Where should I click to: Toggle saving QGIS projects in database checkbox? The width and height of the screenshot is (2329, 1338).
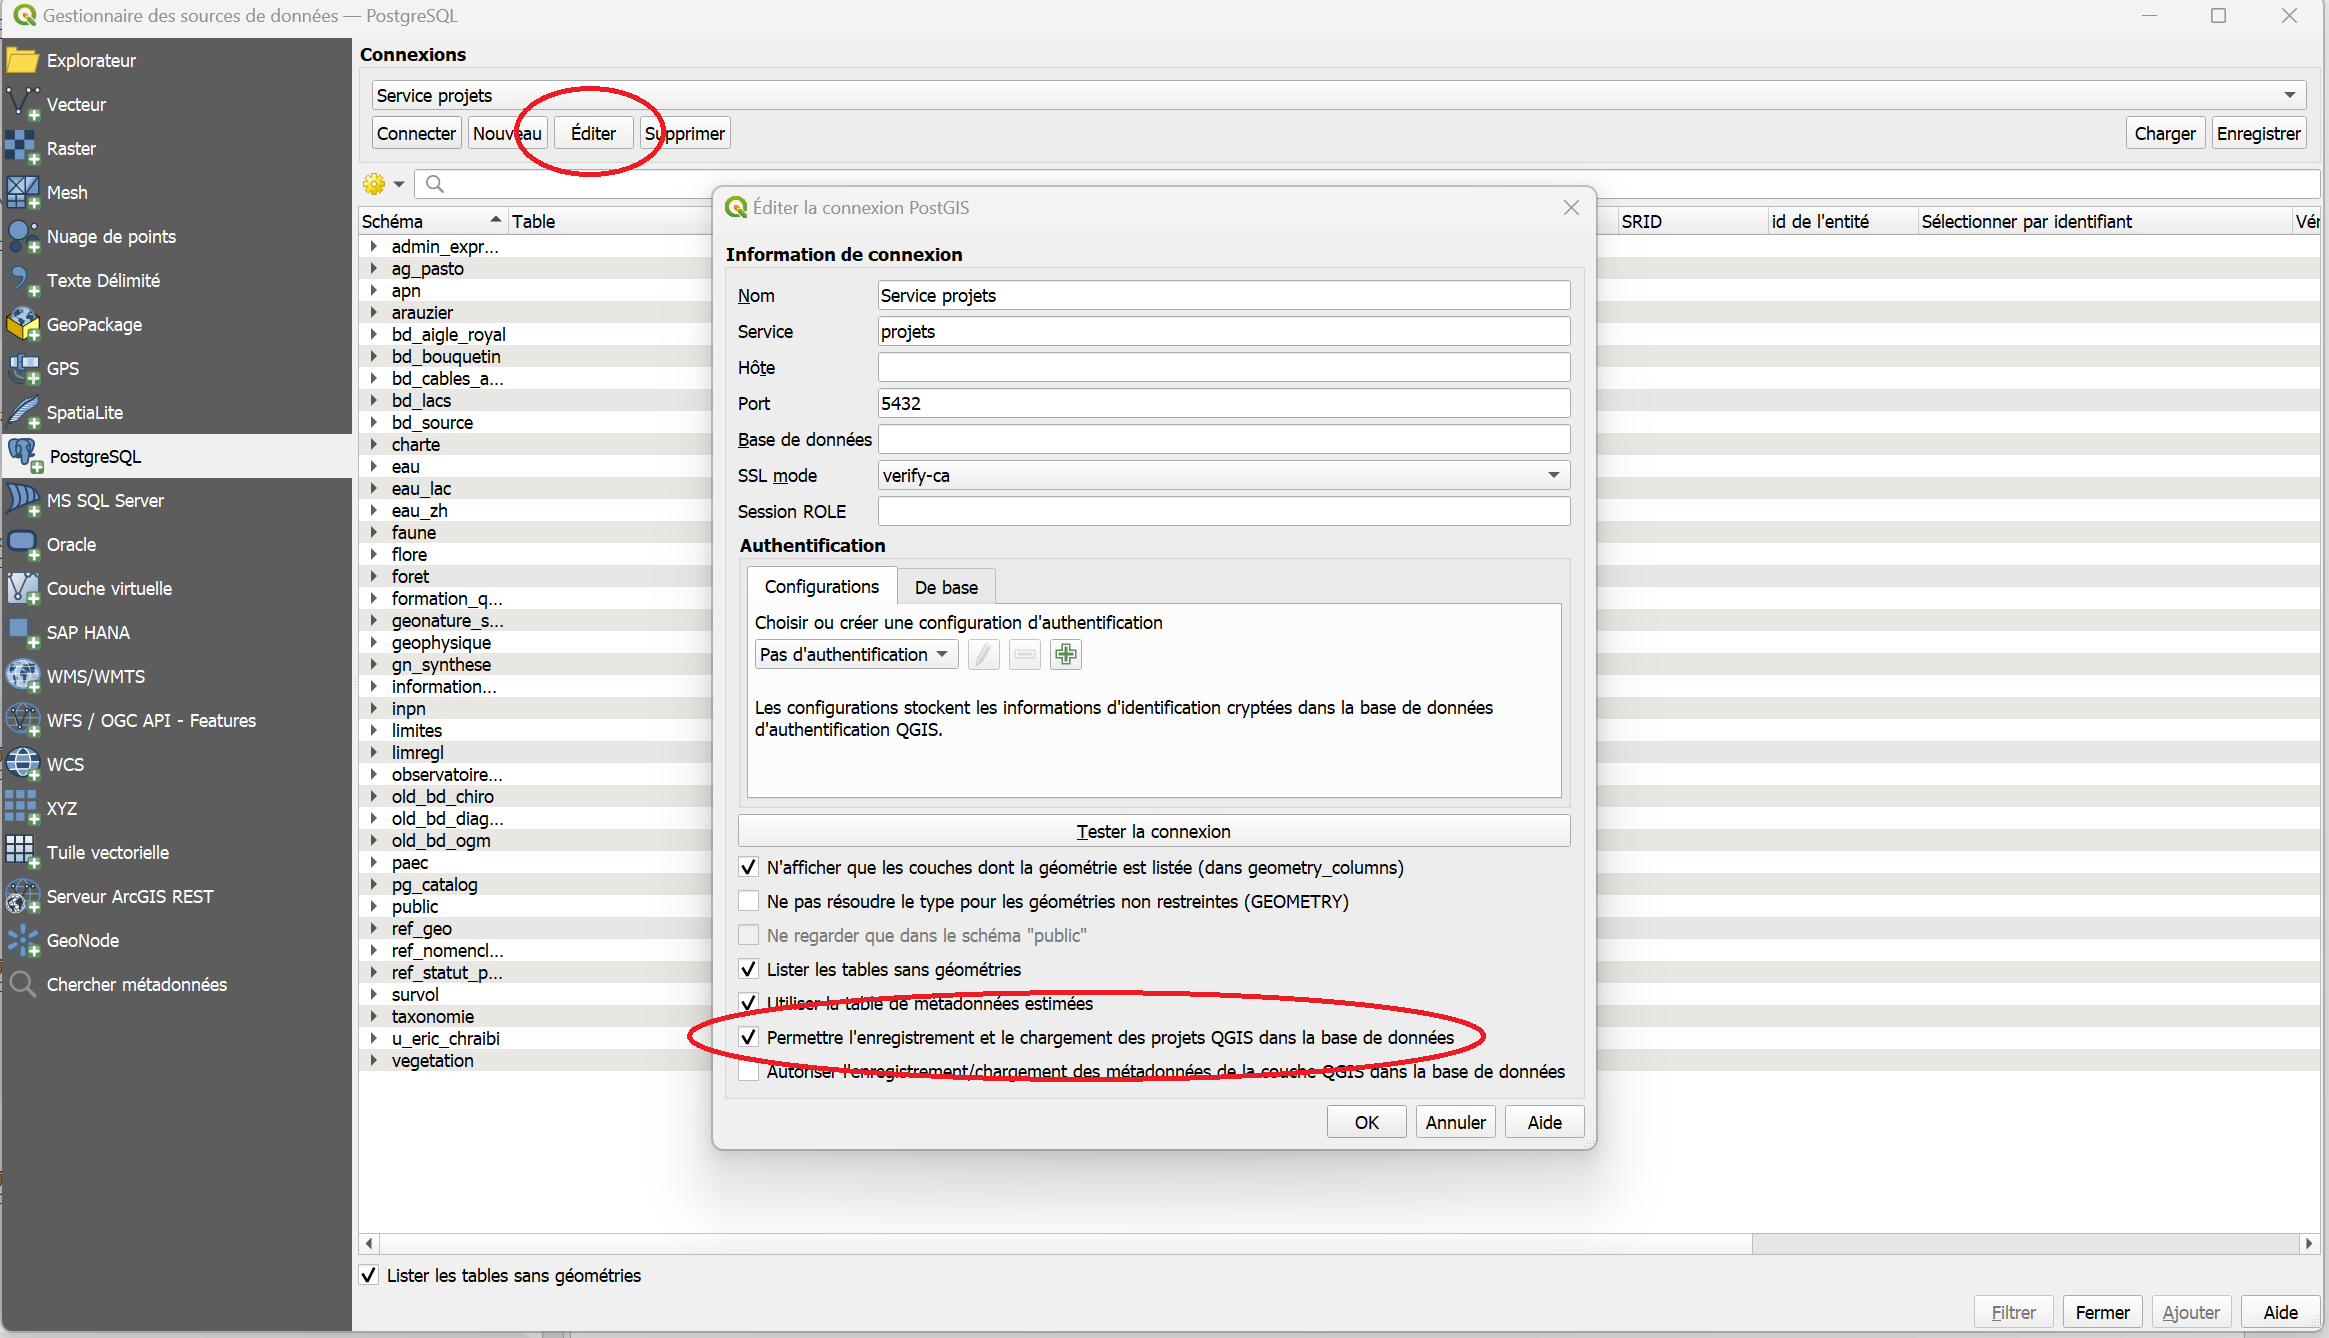coord(748,1037)
